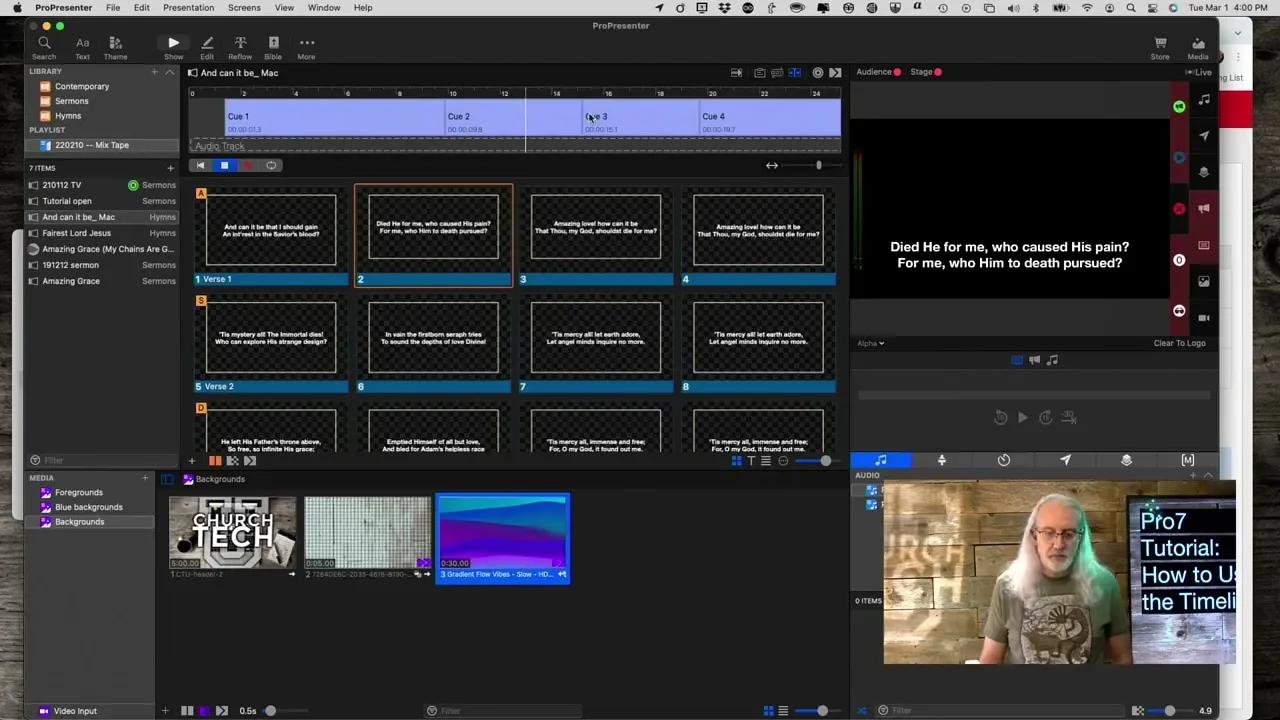The height and width of the screenshot is (720, 1280).
Task: Click the Reflow icon in the toolbar
Action: point(240,47)
